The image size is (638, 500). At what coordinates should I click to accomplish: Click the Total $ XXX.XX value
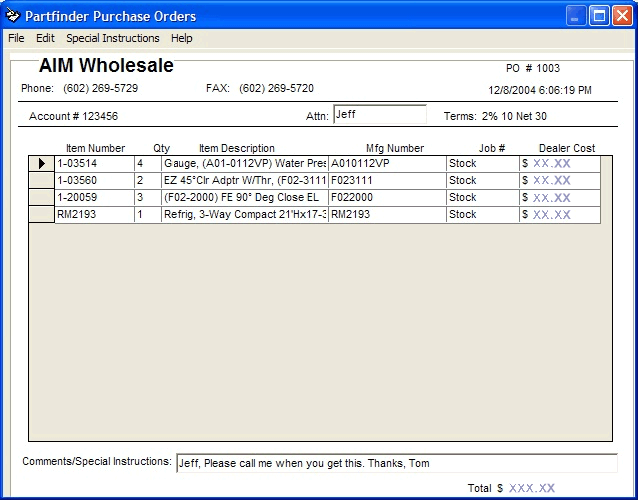[532, 488]
